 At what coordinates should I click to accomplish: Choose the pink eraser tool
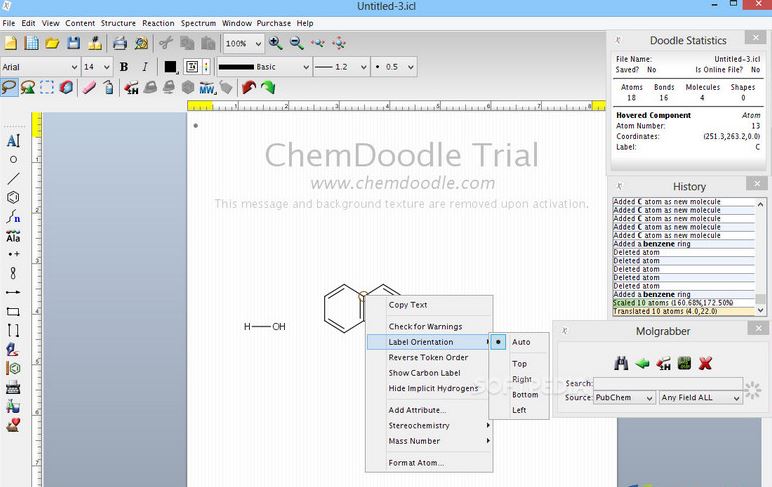tap(89, 88)
